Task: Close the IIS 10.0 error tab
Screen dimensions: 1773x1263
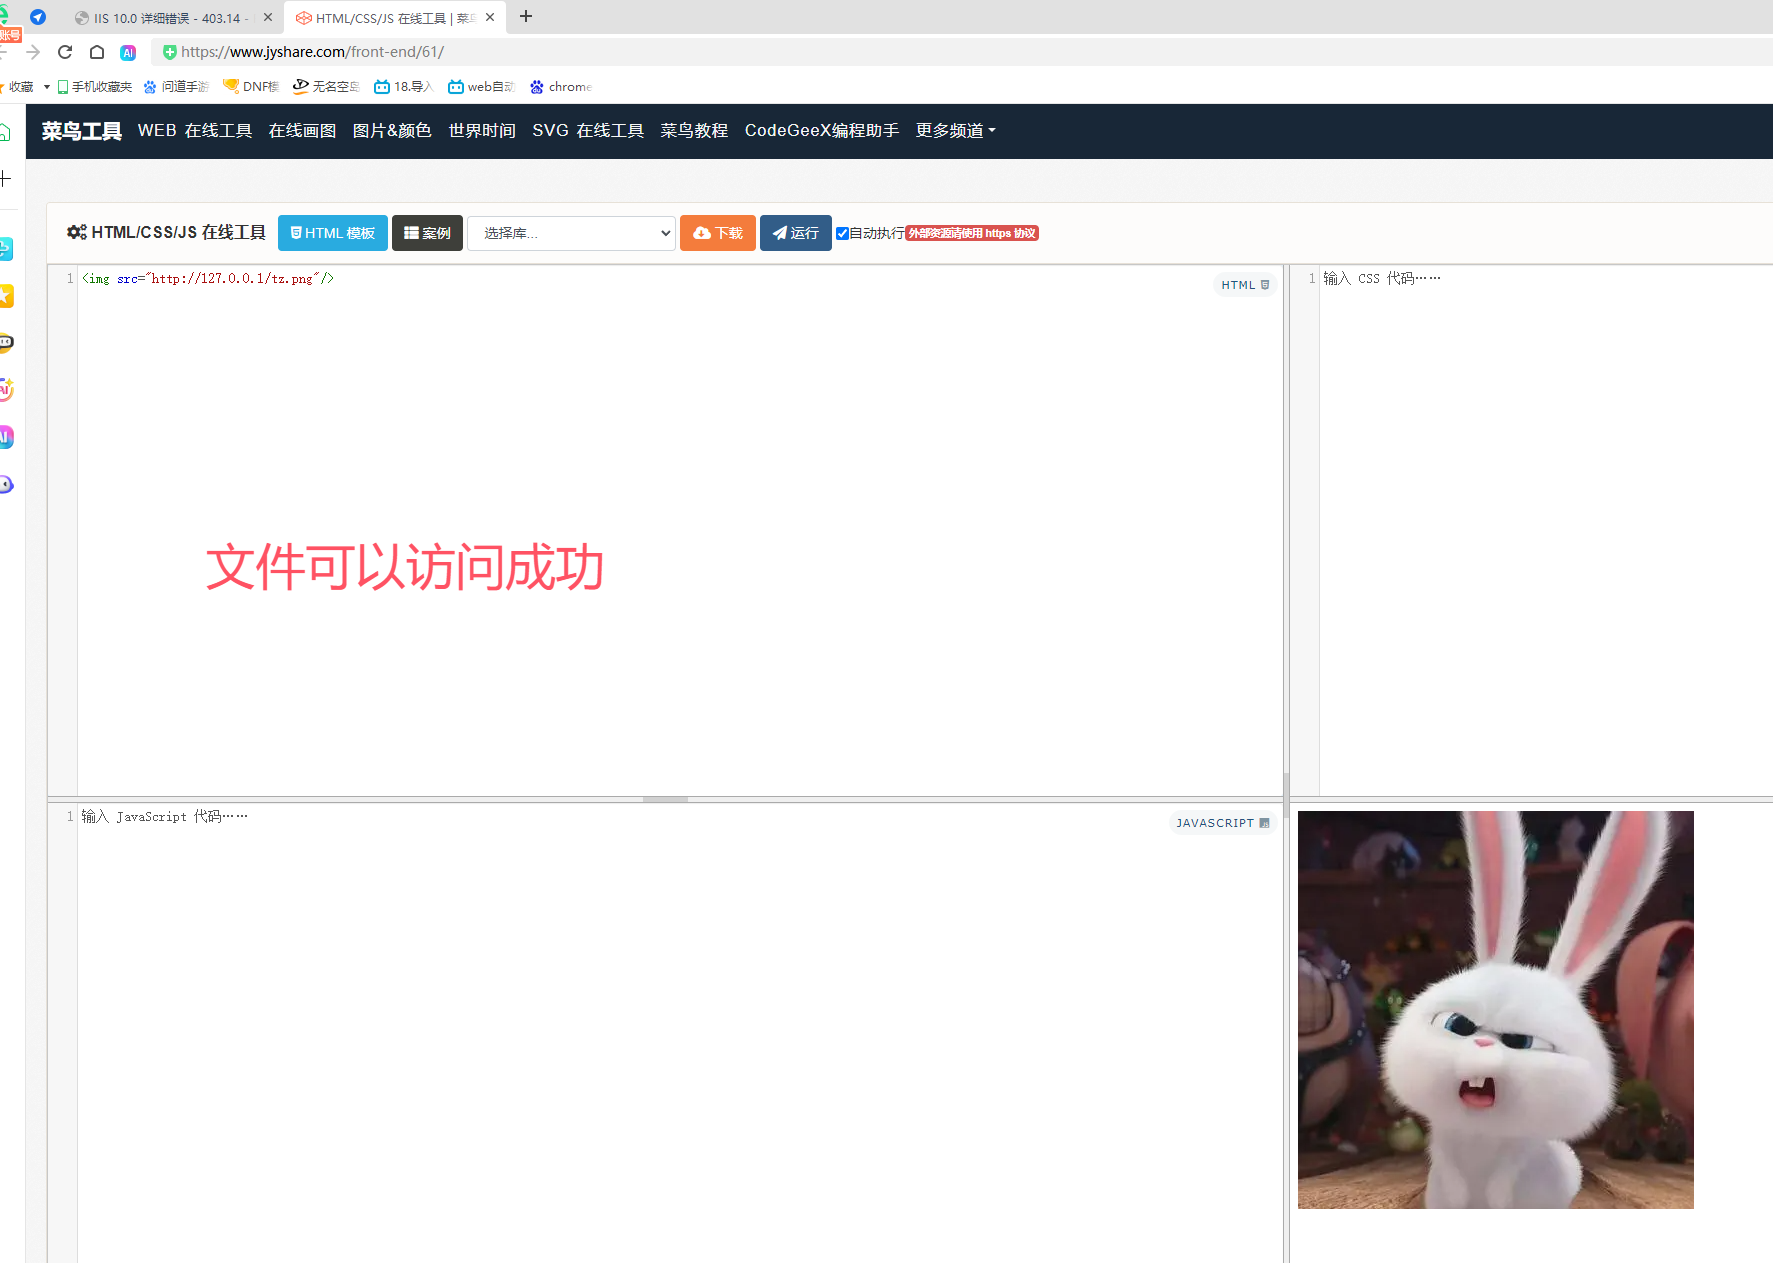Action: (268, 17)
